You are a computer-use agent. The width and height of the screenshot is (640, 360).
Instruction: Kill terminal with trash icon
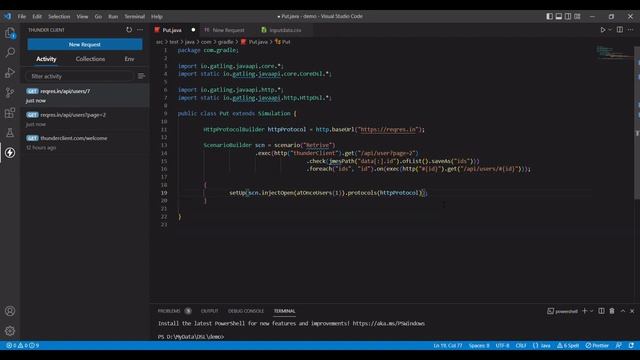point(612,311)
